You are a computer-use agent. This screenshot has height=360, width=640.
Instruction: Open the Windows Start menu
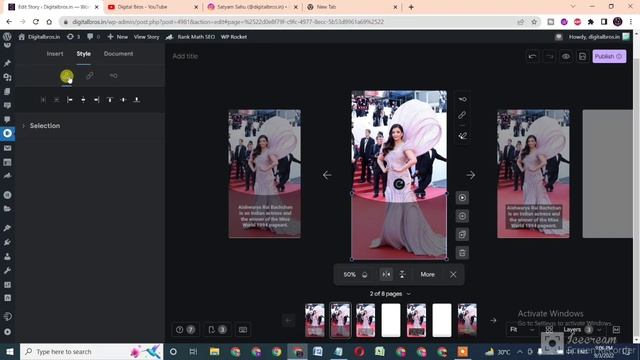pos(10,351)
